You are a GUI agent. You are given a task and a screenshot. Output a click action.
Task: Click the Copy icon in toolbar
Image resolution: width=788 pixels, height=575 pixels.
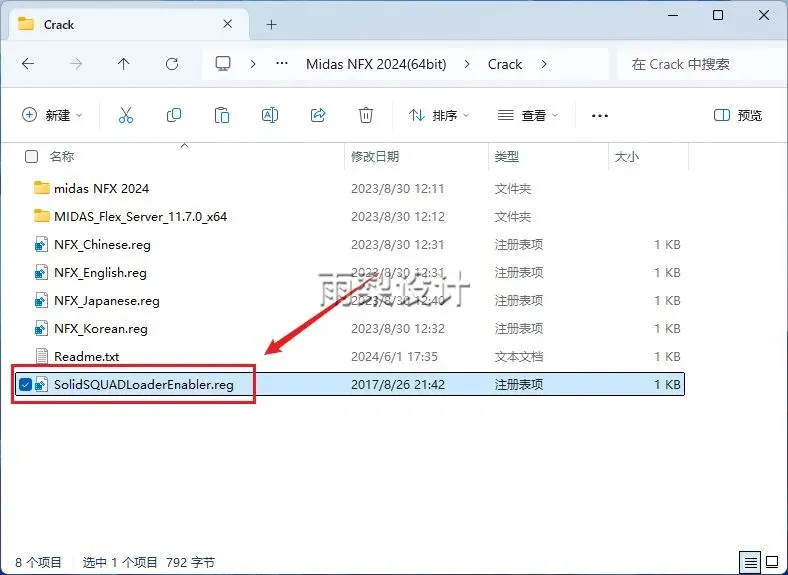tap(174, 116)
